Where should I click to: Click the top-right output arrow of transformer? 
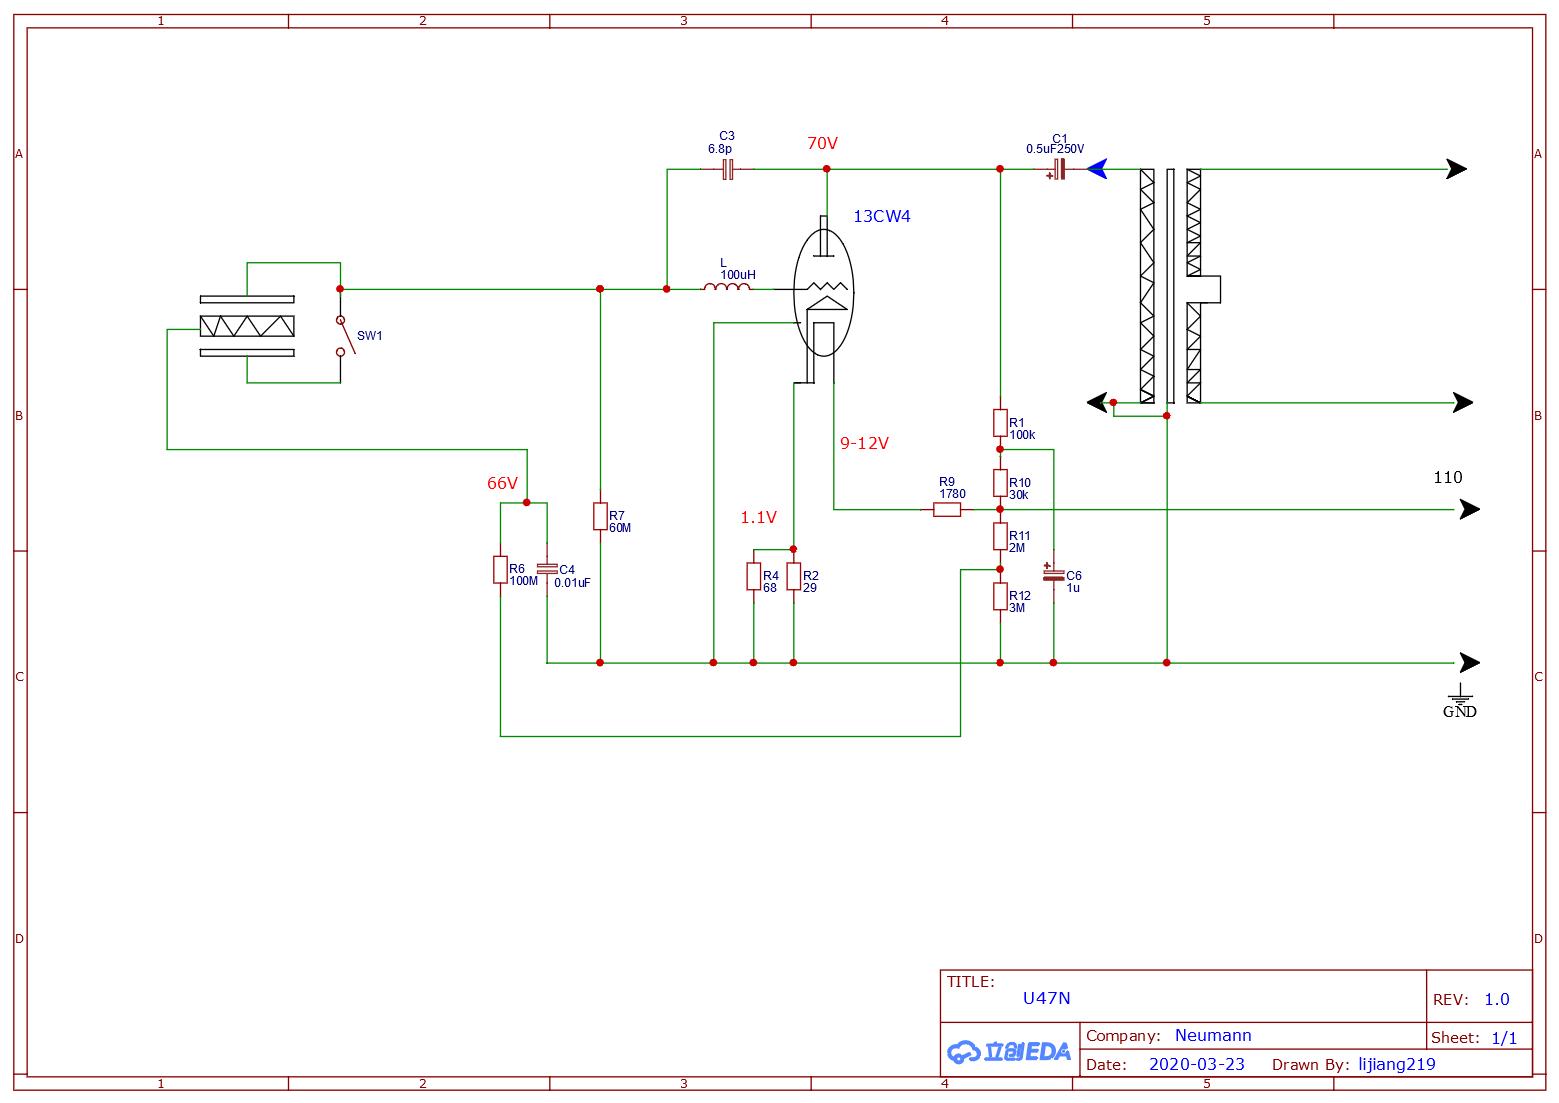(x=1457, y=169)
